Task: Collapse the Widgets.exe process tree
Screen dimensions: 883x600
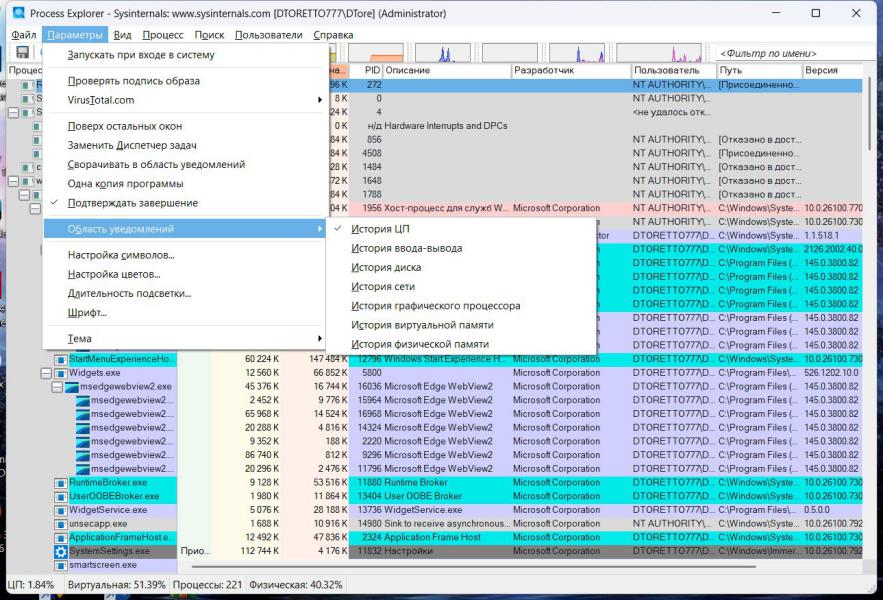Action: 46,373
